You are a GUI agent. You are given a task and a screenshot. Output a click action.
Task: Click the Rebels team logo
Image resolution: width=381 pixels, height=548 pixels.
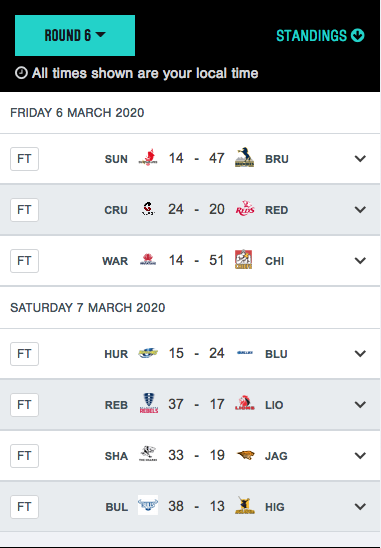click(149, 403)
